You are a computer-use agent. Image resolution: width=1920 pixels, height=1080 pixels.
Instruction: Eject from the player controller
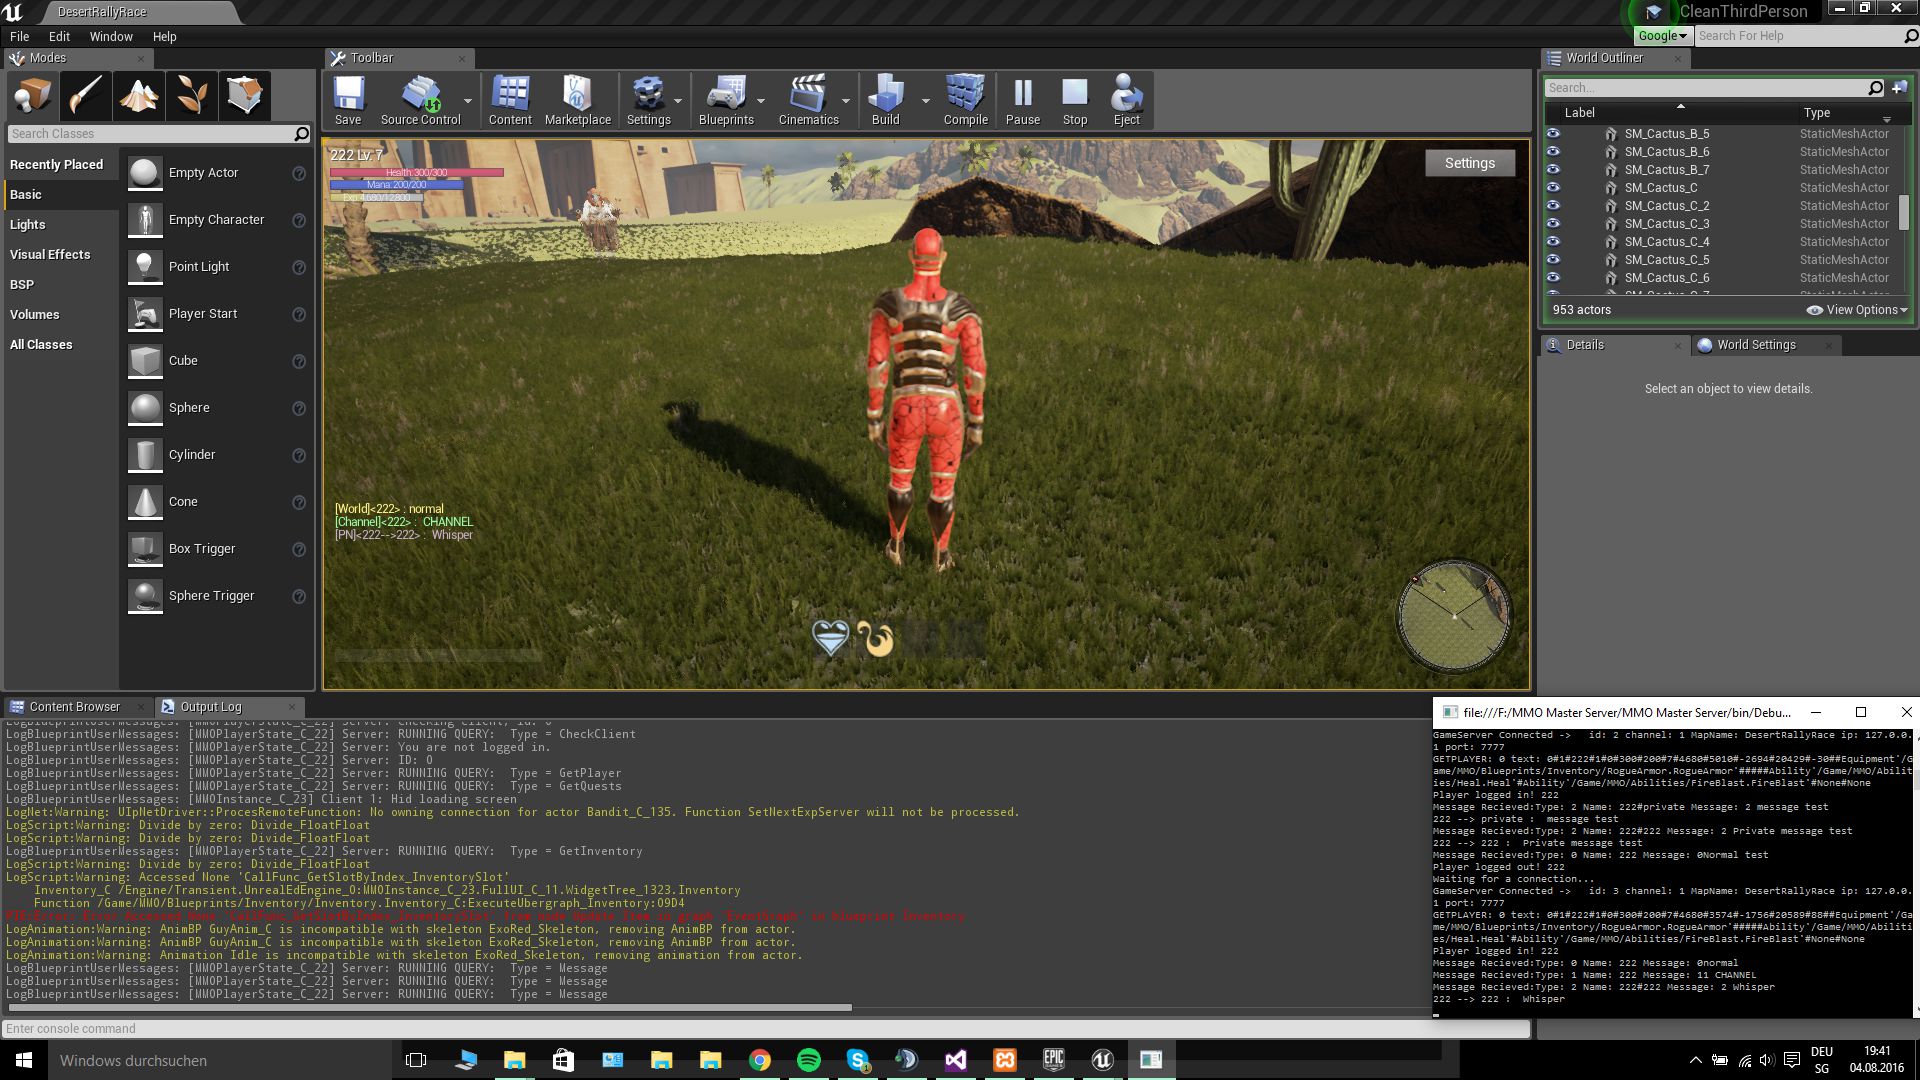(1126, 99)
